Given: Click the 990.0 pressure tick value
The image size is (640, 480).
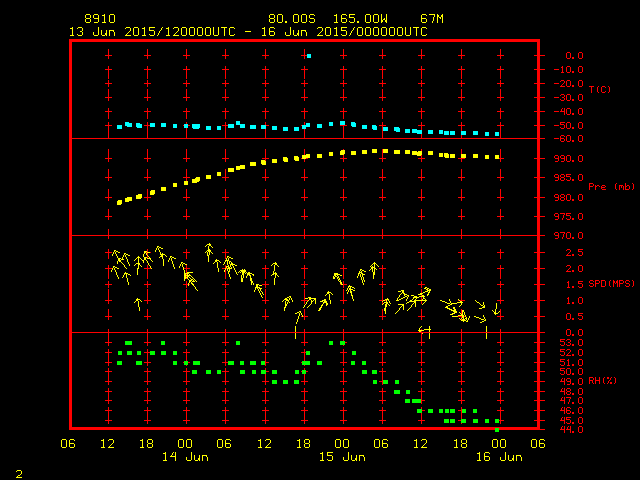Looking at the screenshot, I should [569, 159].
